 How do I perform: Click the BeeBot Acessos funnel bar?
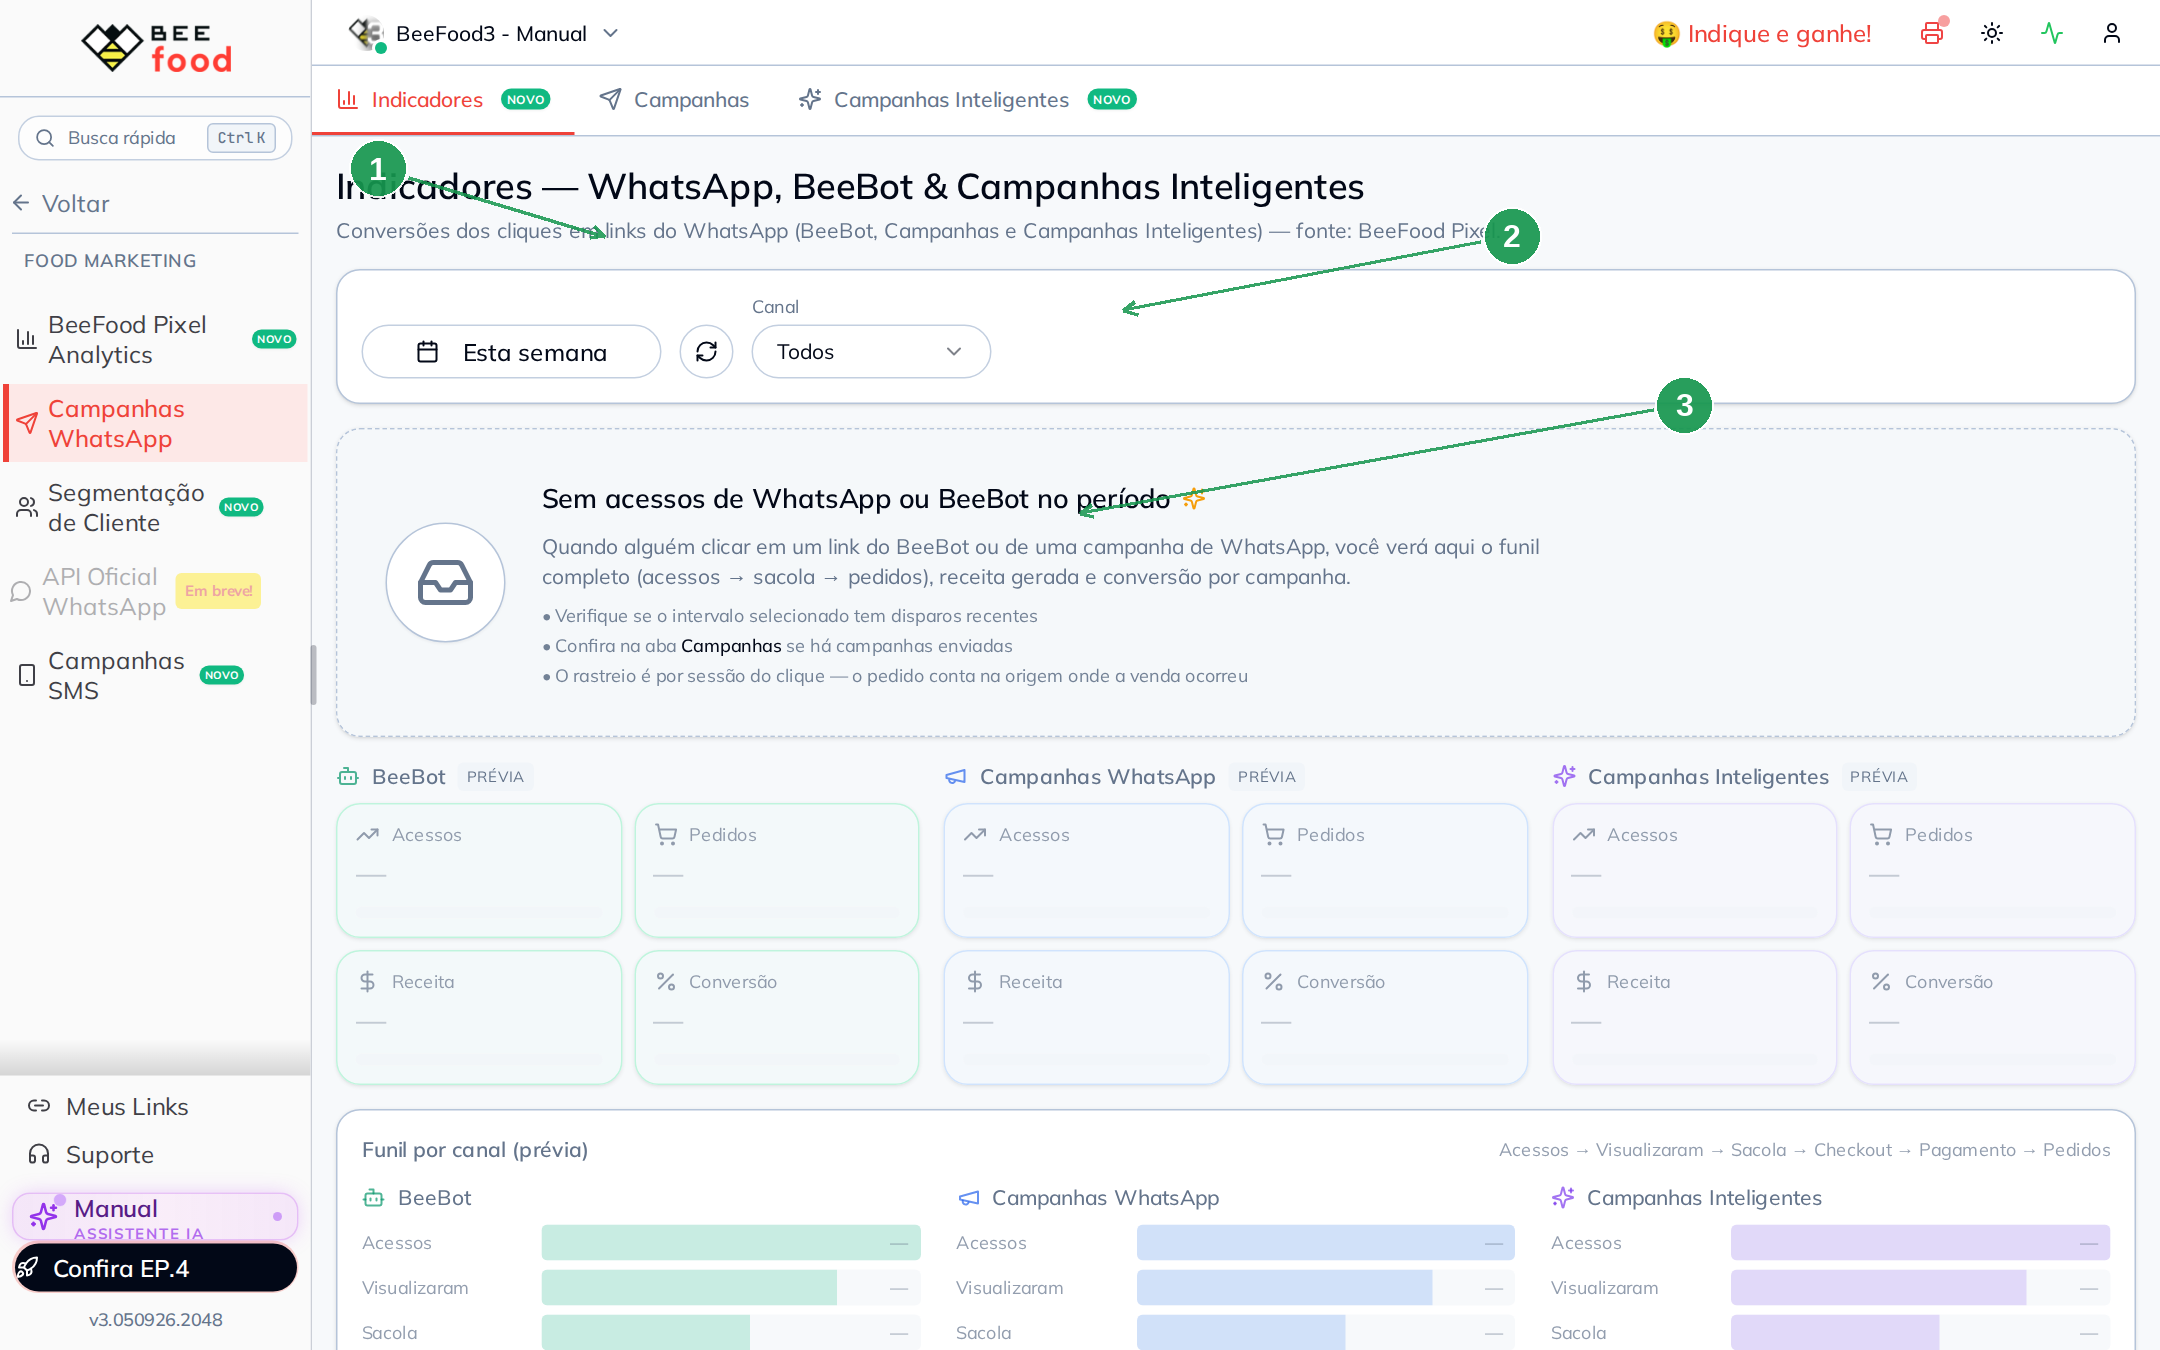731,1242
